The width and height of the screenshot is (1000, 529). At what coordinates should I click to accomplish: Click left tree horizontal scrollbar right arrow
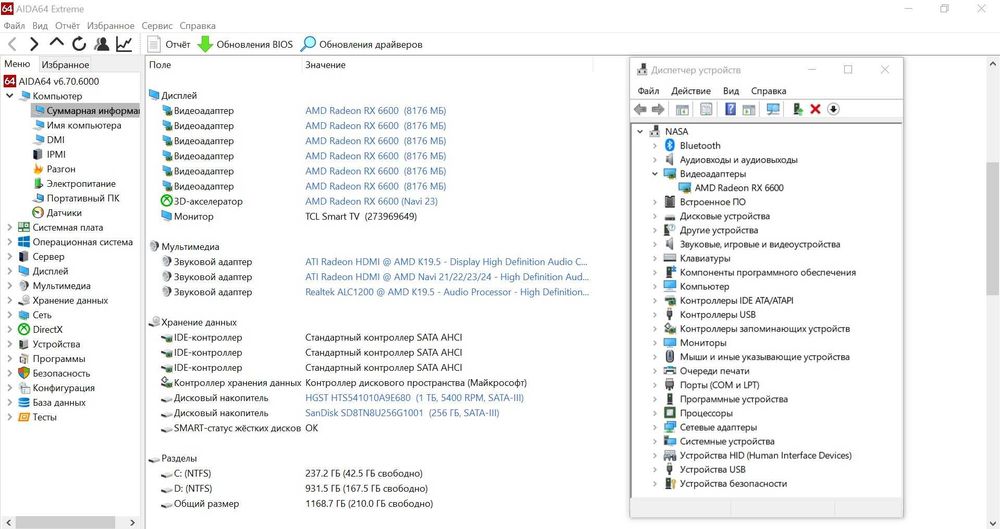(x=133, y=522)
